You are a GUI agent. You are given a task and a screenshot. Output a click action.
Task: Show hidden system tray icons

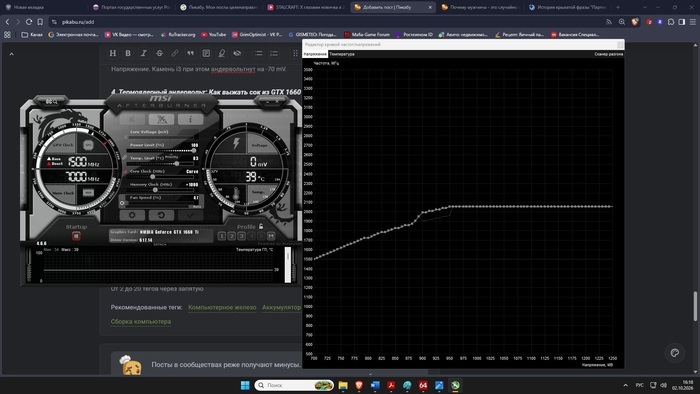(625, 385)
